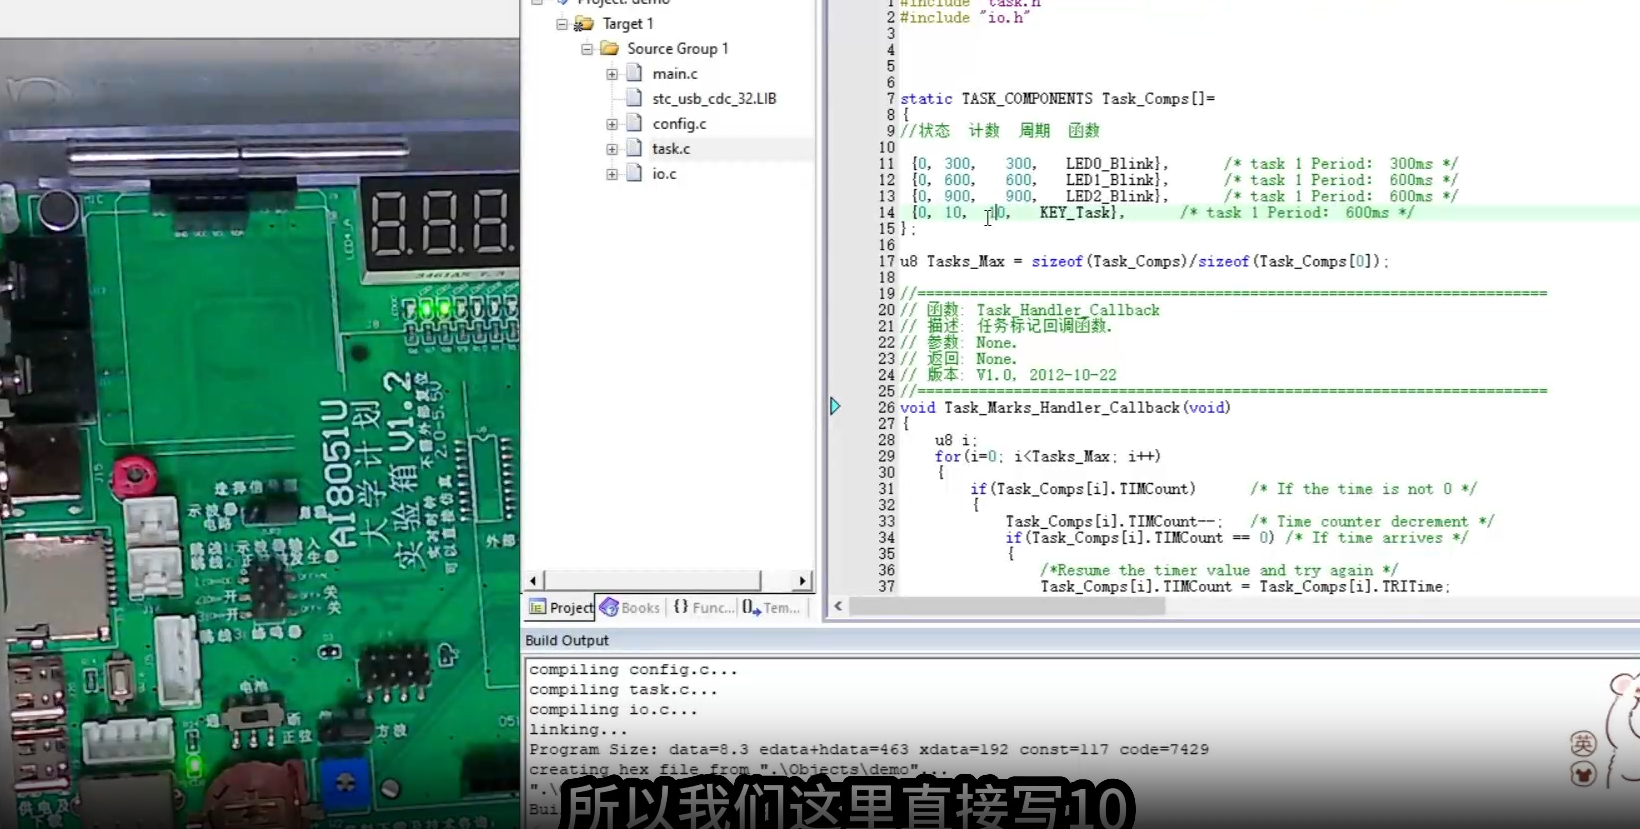Click the Source Group 1 folder icon
The height and width of the screenshot is (829, 1640).
609,48
